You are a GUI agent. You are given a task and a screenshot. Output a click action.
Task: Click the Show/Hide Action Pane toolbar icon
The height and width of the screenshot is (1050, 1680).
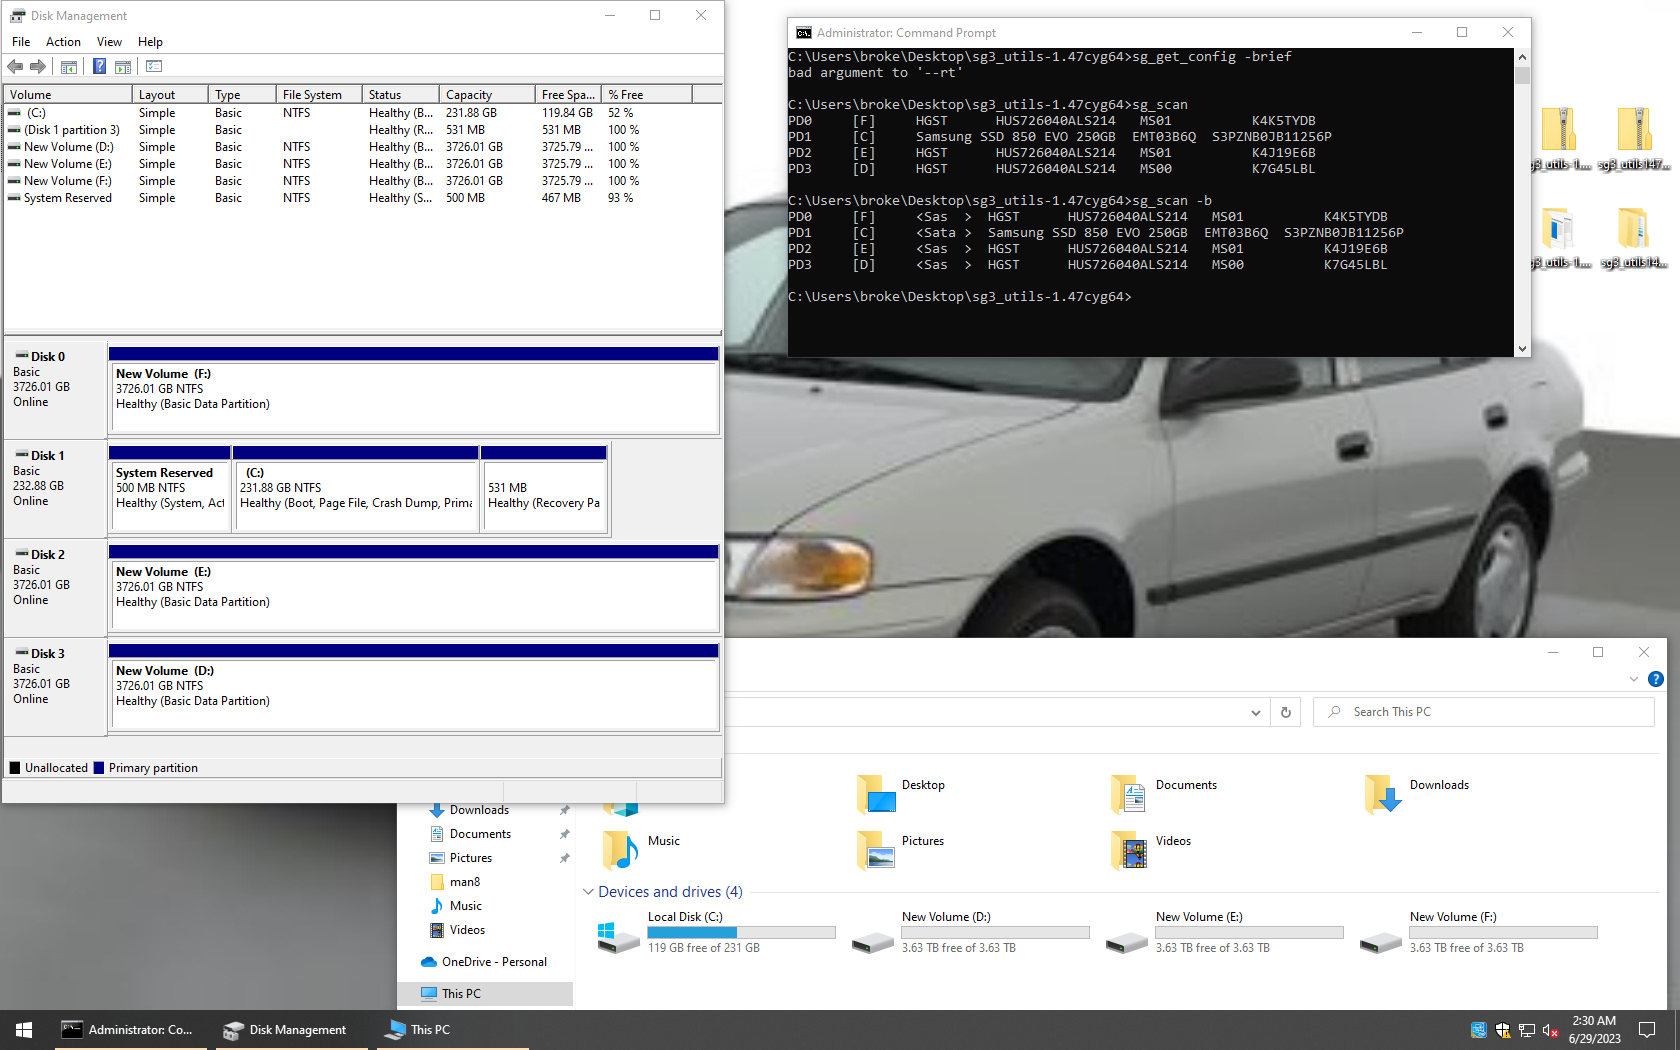tap(123, 67)
